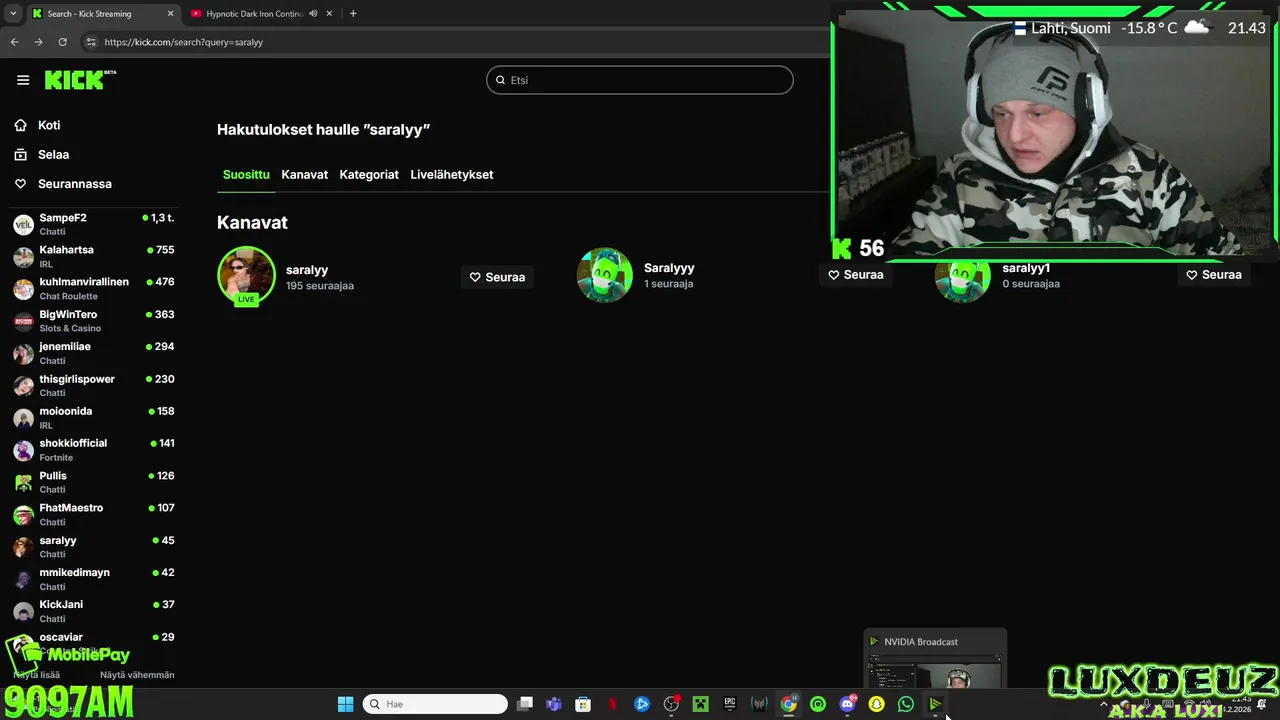Follow Saralyyy with Seuraa button
This screenshot has width=1280, height=720.
click(856, 274)
